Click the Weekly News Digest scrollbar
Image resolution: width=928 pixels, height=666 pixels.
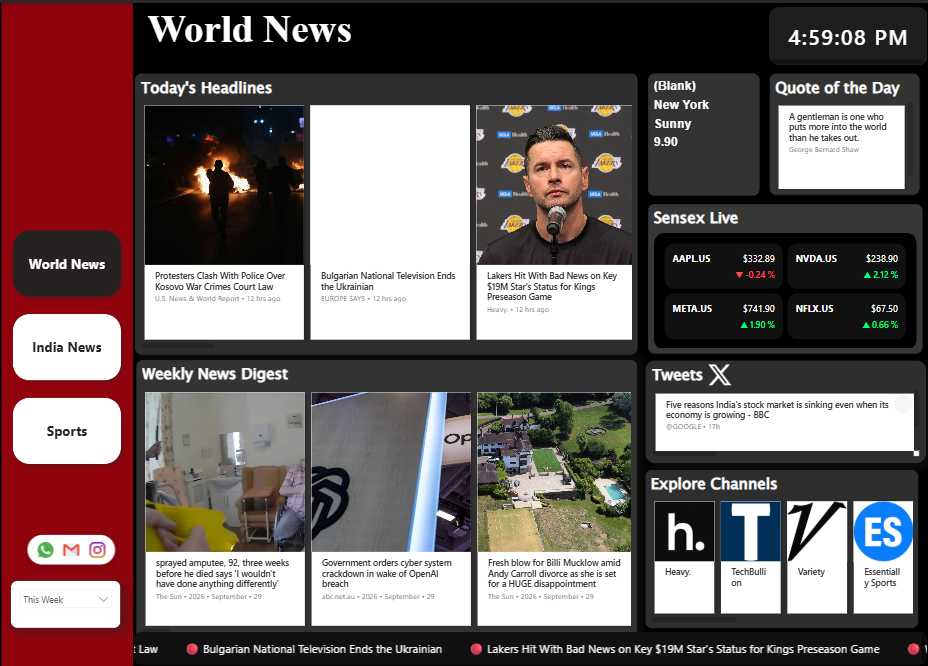click(x=157, y=630)
